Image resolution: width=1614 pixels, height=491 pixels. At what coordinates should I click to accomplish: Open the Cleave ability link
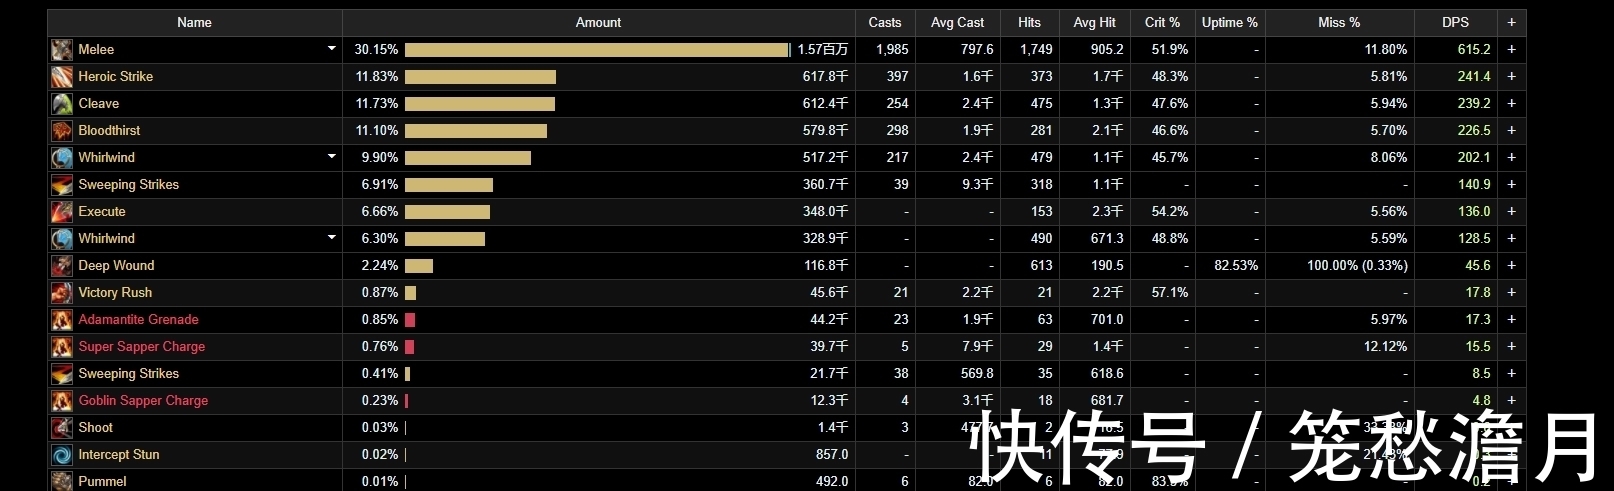coord(99,103)
